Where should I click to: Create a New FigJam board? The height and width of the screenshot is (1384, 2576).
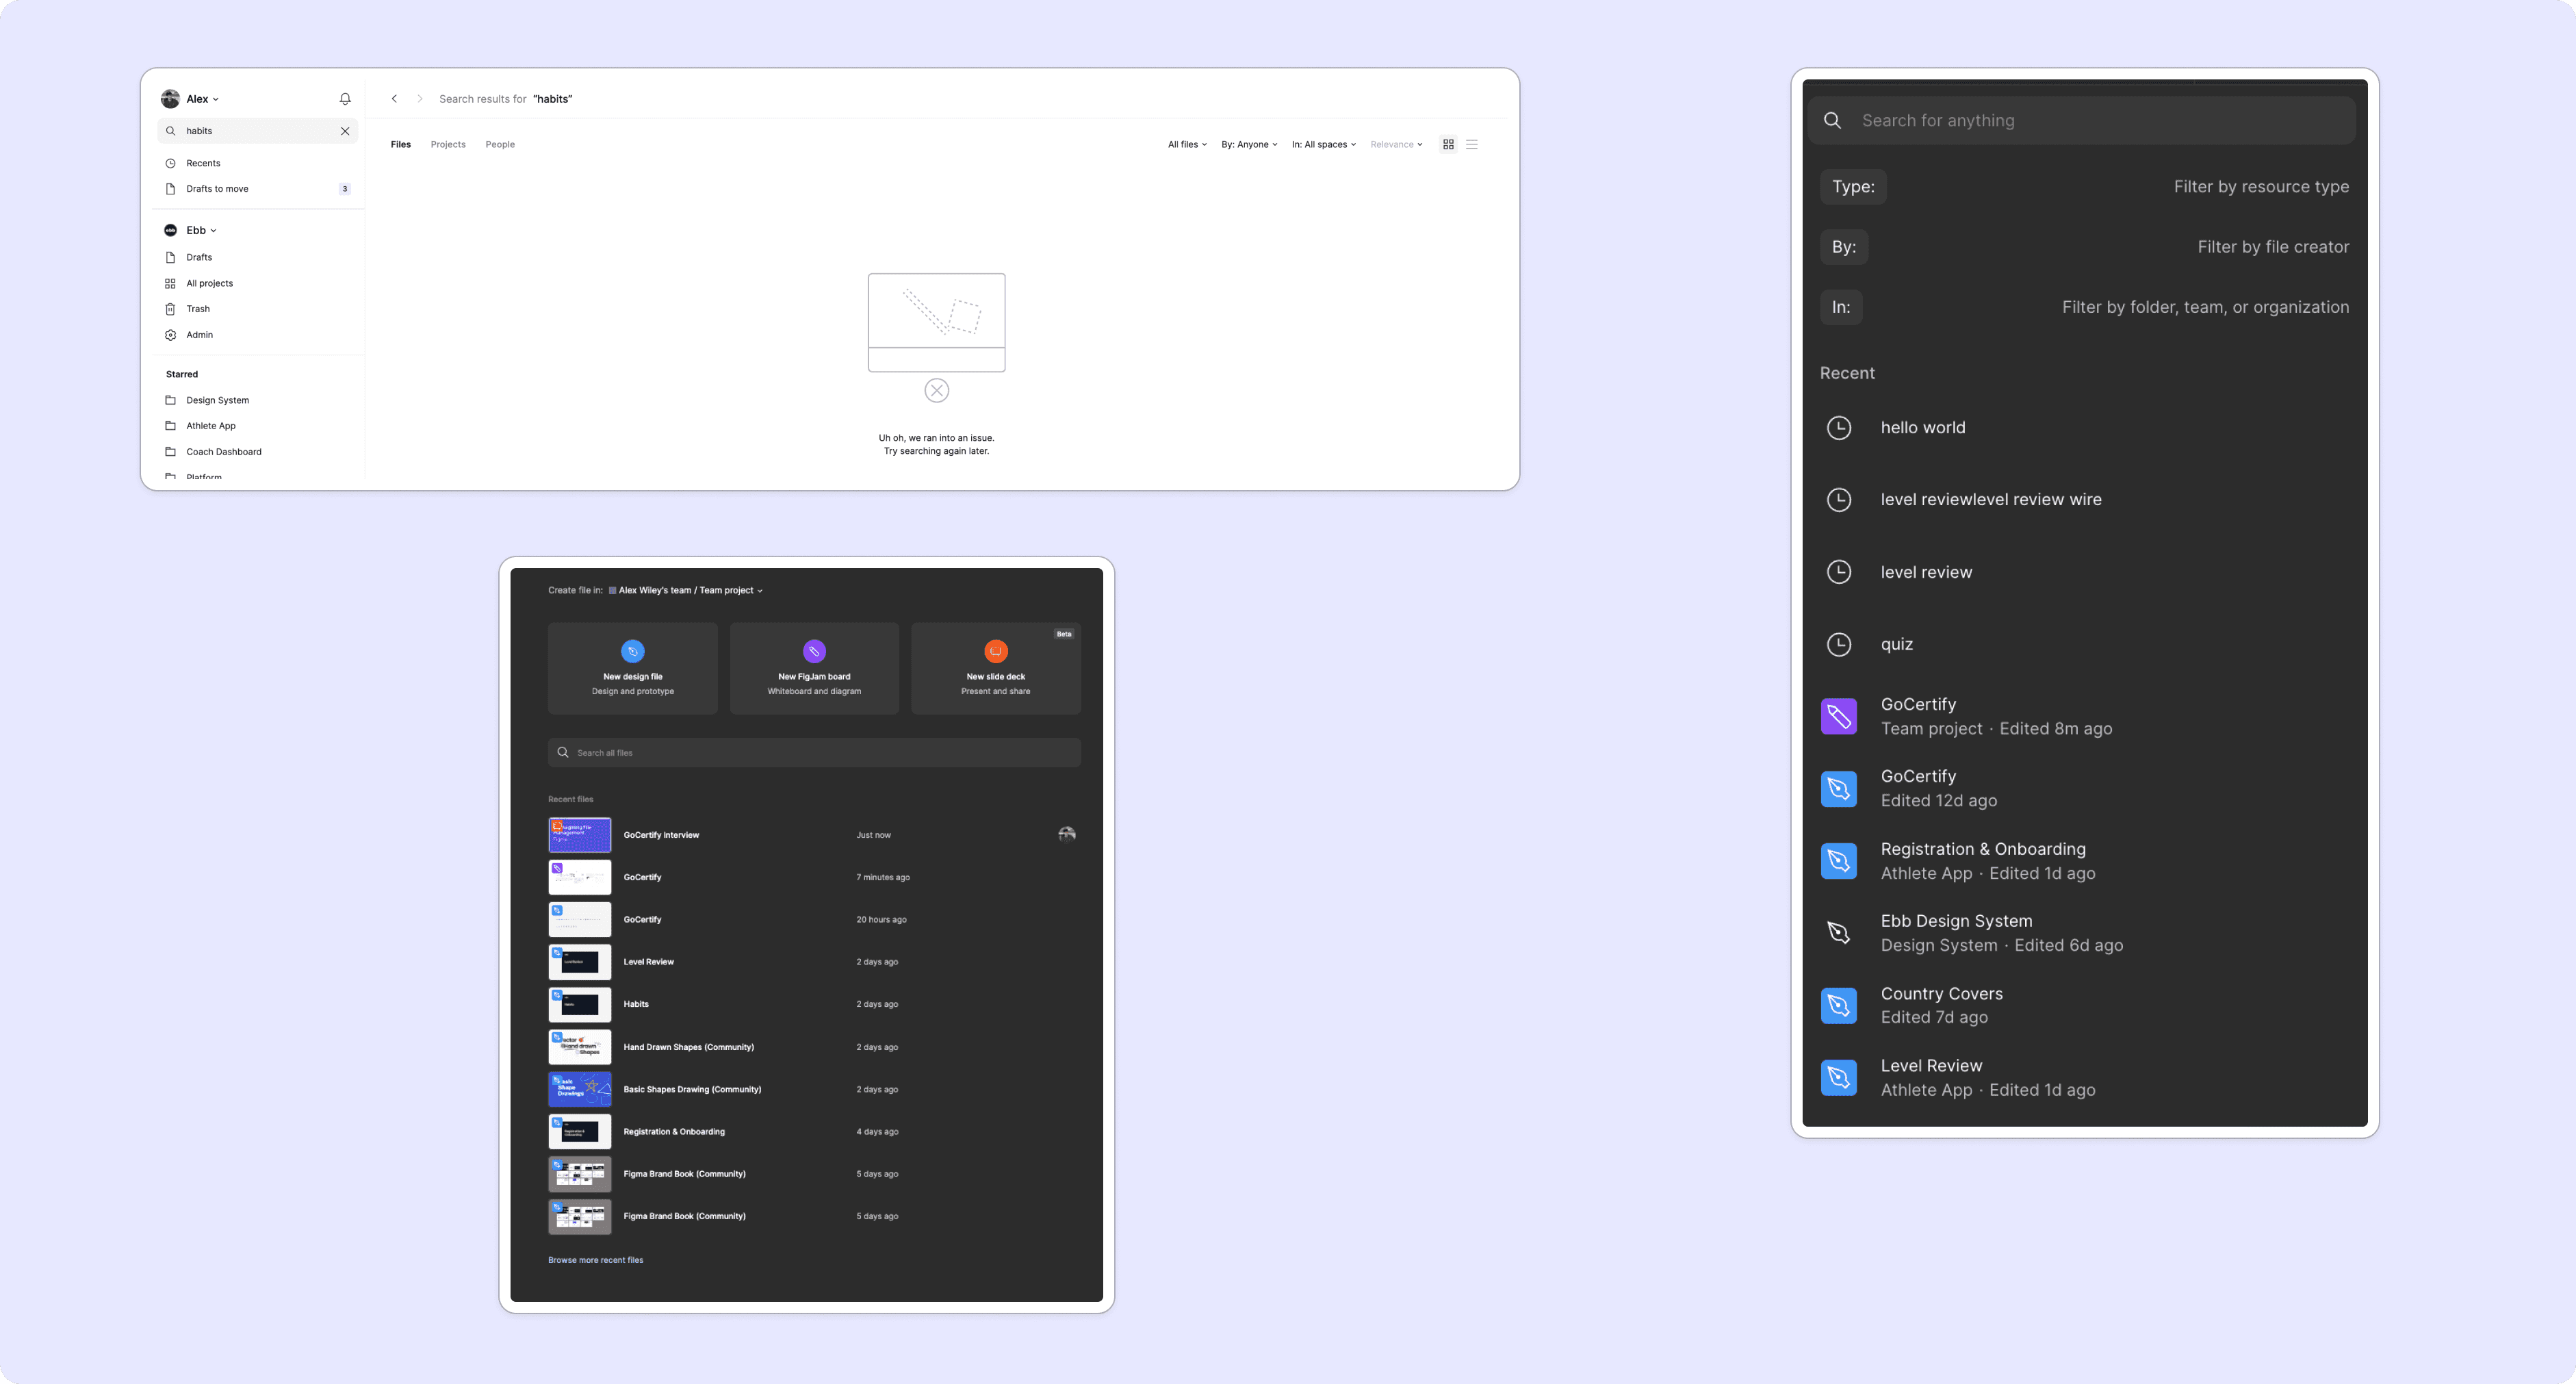pos(814,668)
